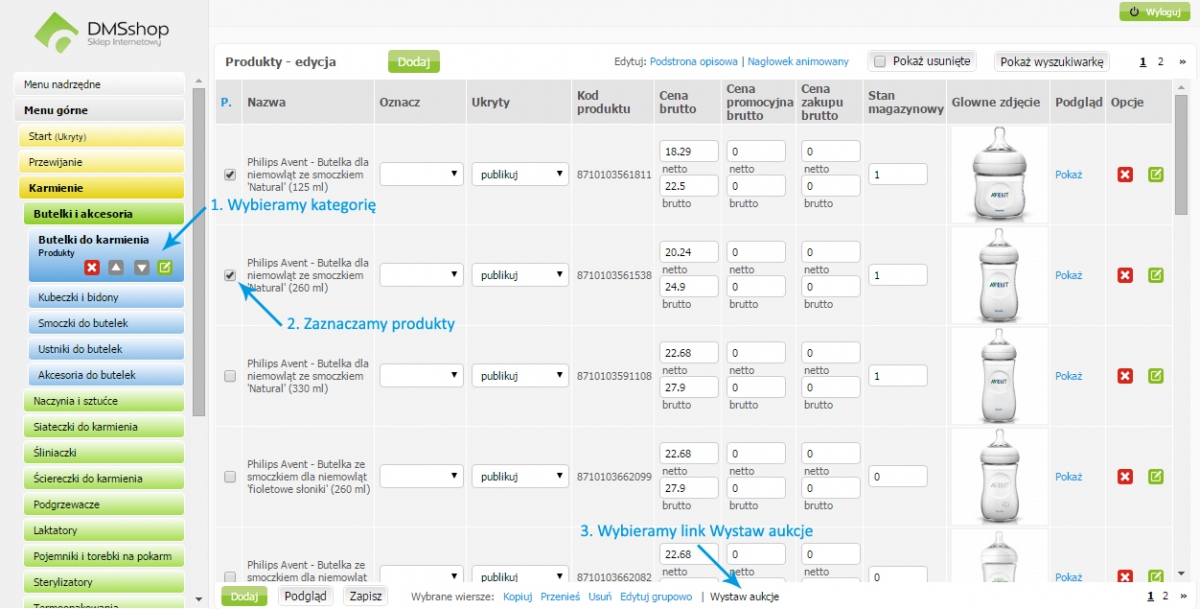This screenshot has width=1200, height=609.
Task: Click Pokaż preview link for 125 ml bottle
Action: click(1069, 174)
